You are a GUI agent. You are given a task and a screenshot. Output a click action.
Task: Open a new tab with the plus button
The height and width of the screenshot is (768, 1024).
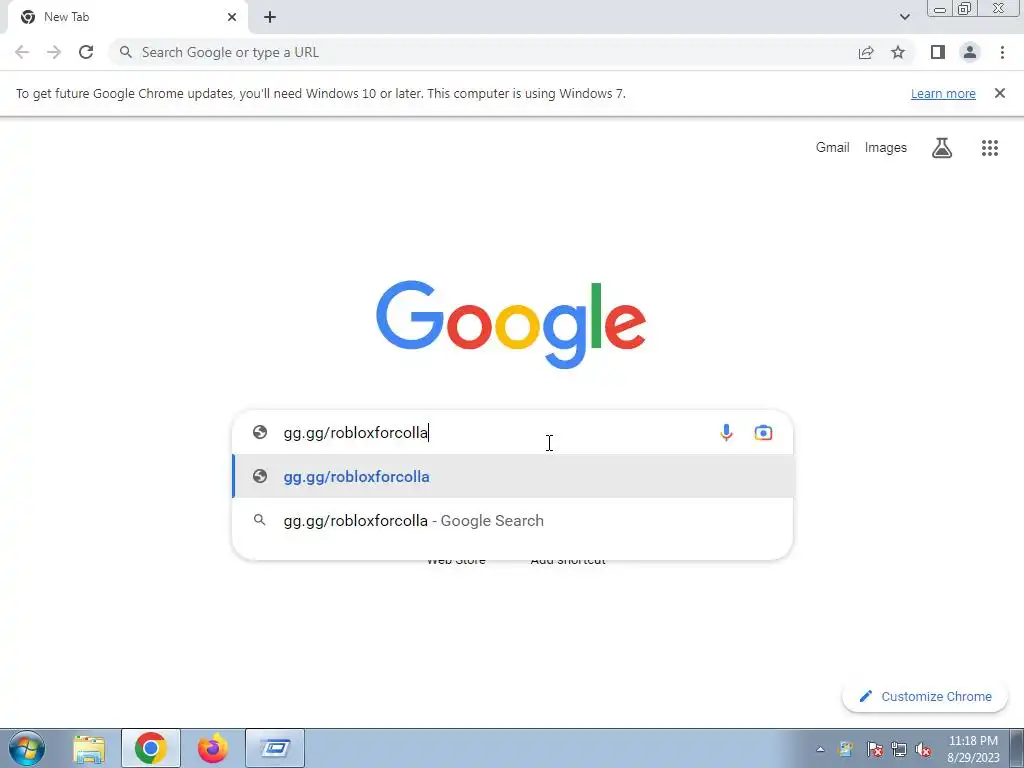(x=270, y=17)
